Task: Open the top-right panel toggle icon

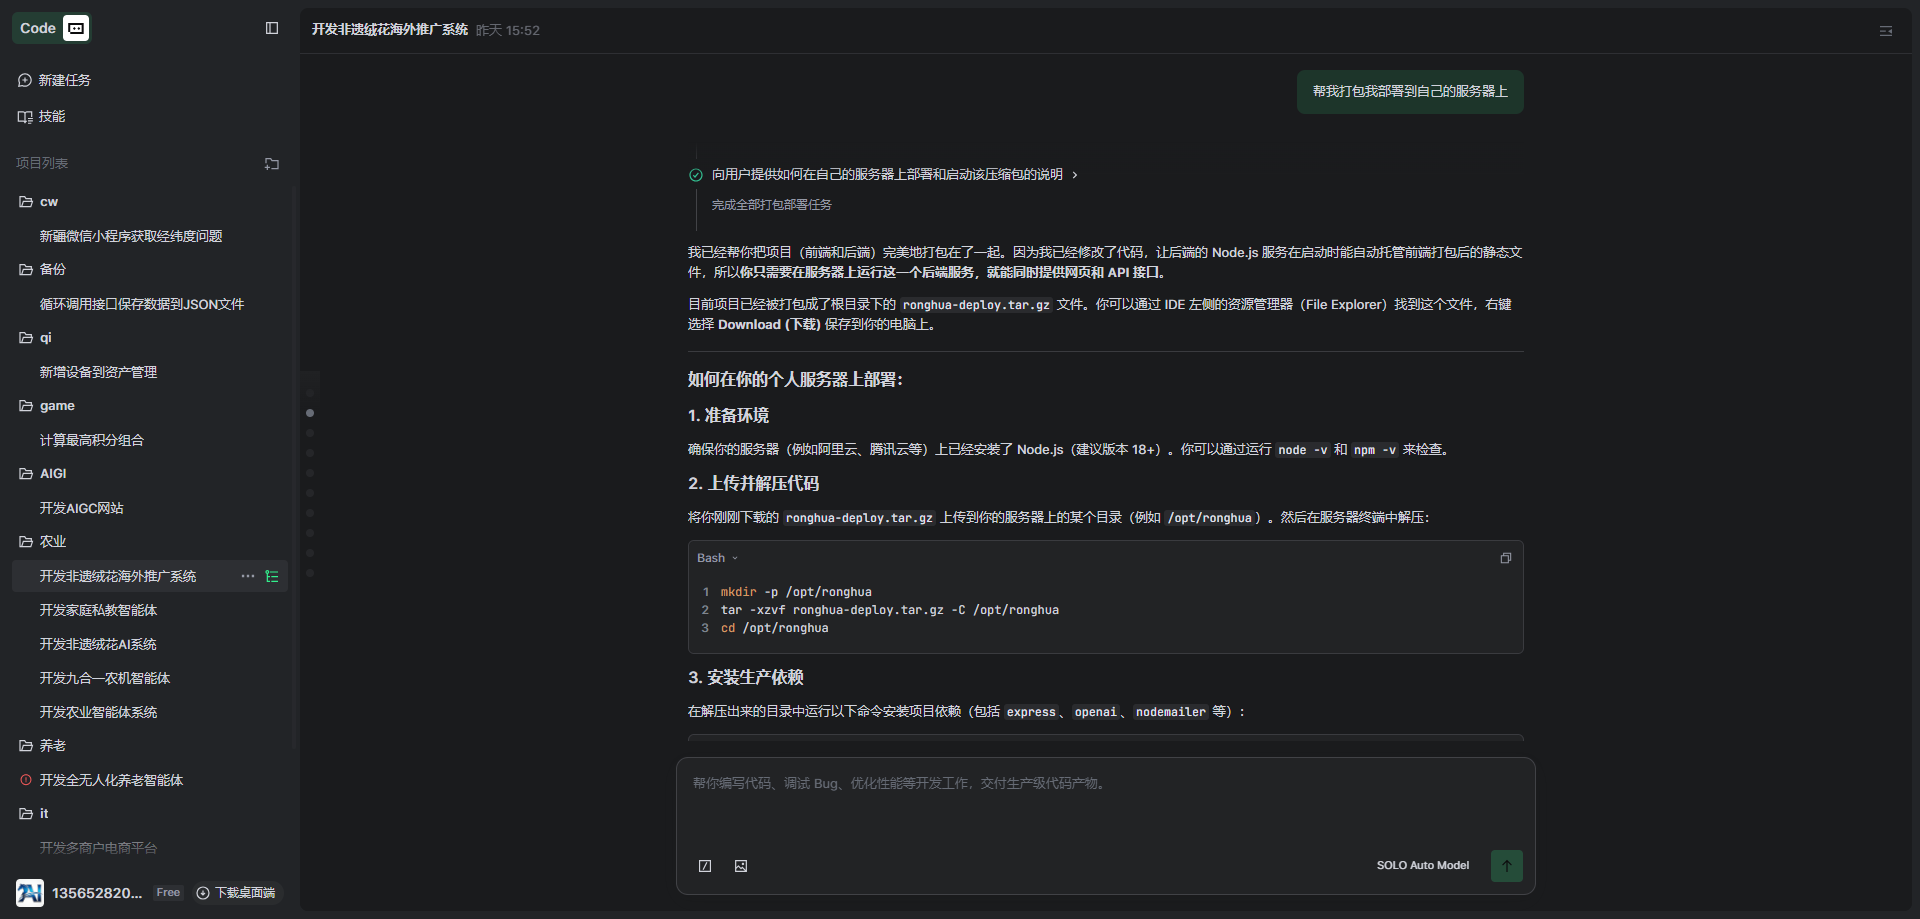Action: [1885, 31]
